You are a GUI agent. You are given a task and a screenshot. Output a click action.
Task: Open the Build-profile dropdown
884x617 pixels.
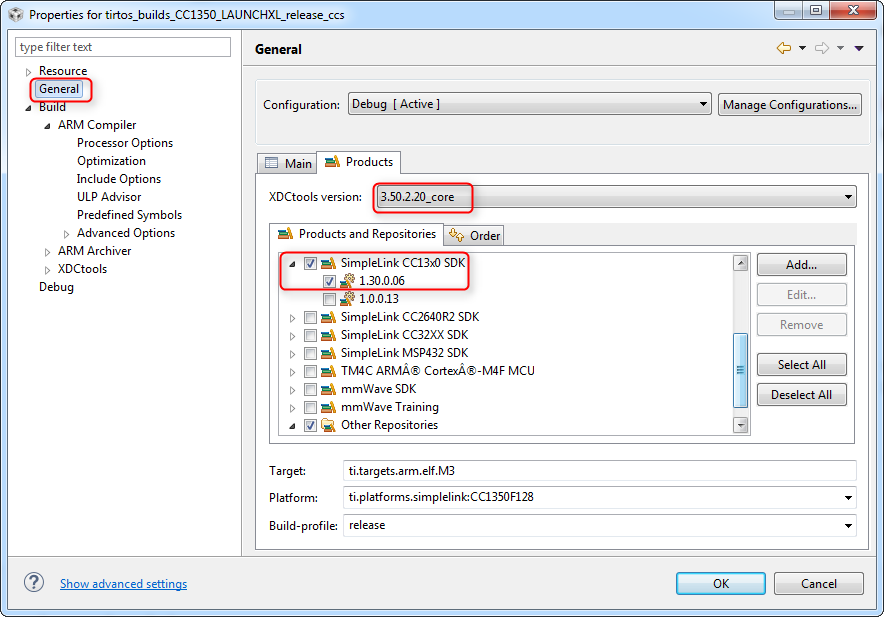pyautogui.click(x=600, y=525)
